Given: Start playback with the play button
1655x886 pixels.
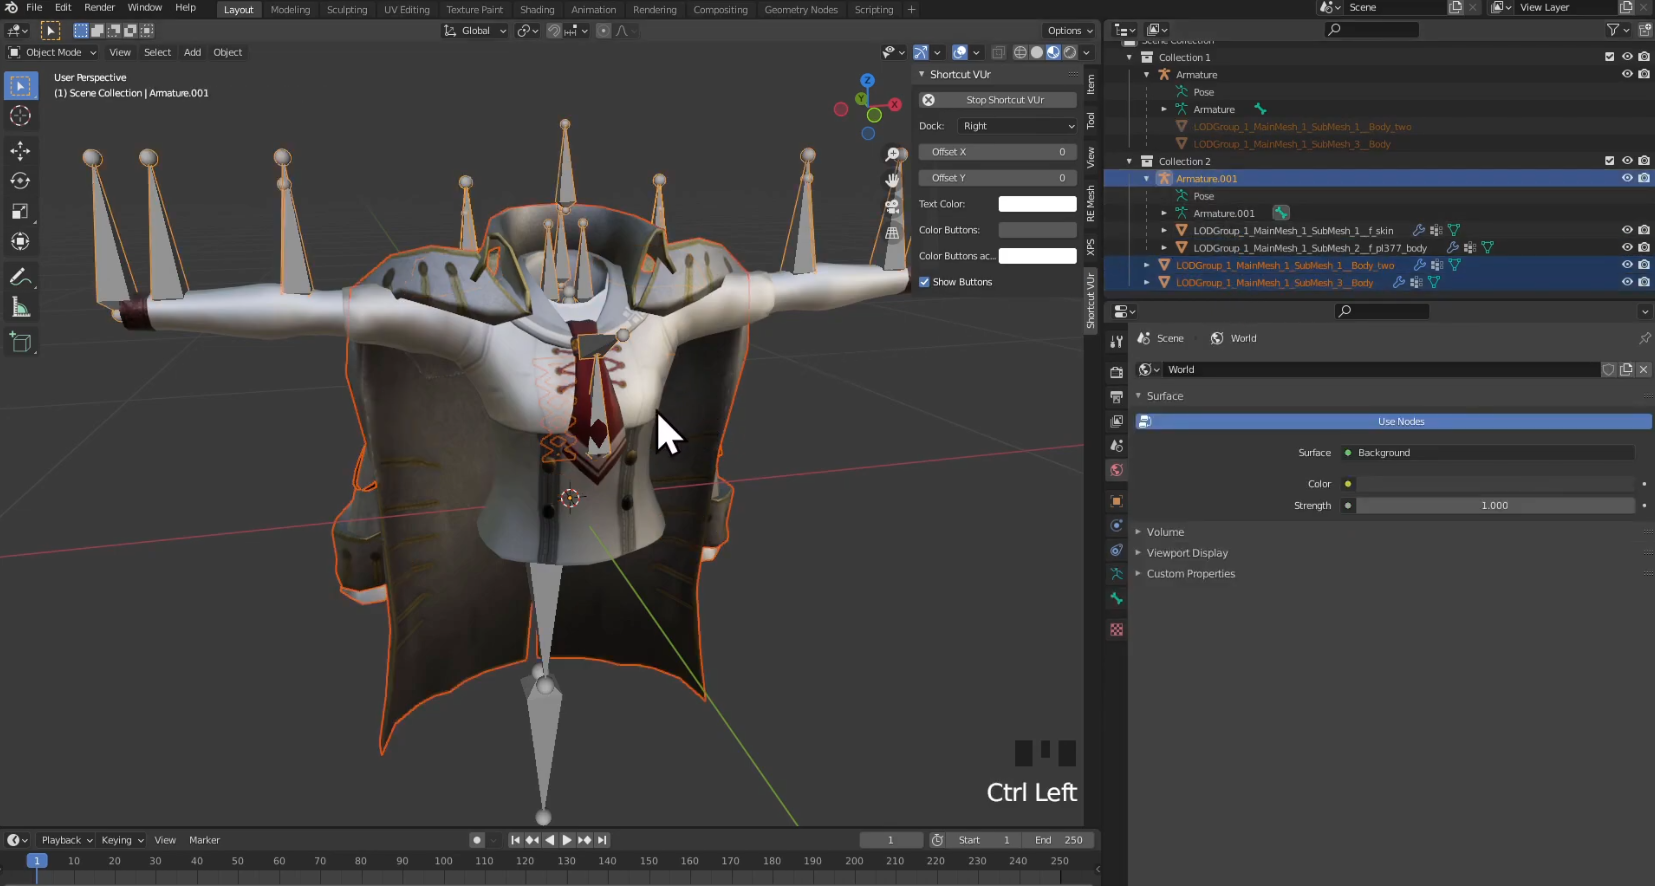Looking at the screenshot, I should (x=566, y=840).
